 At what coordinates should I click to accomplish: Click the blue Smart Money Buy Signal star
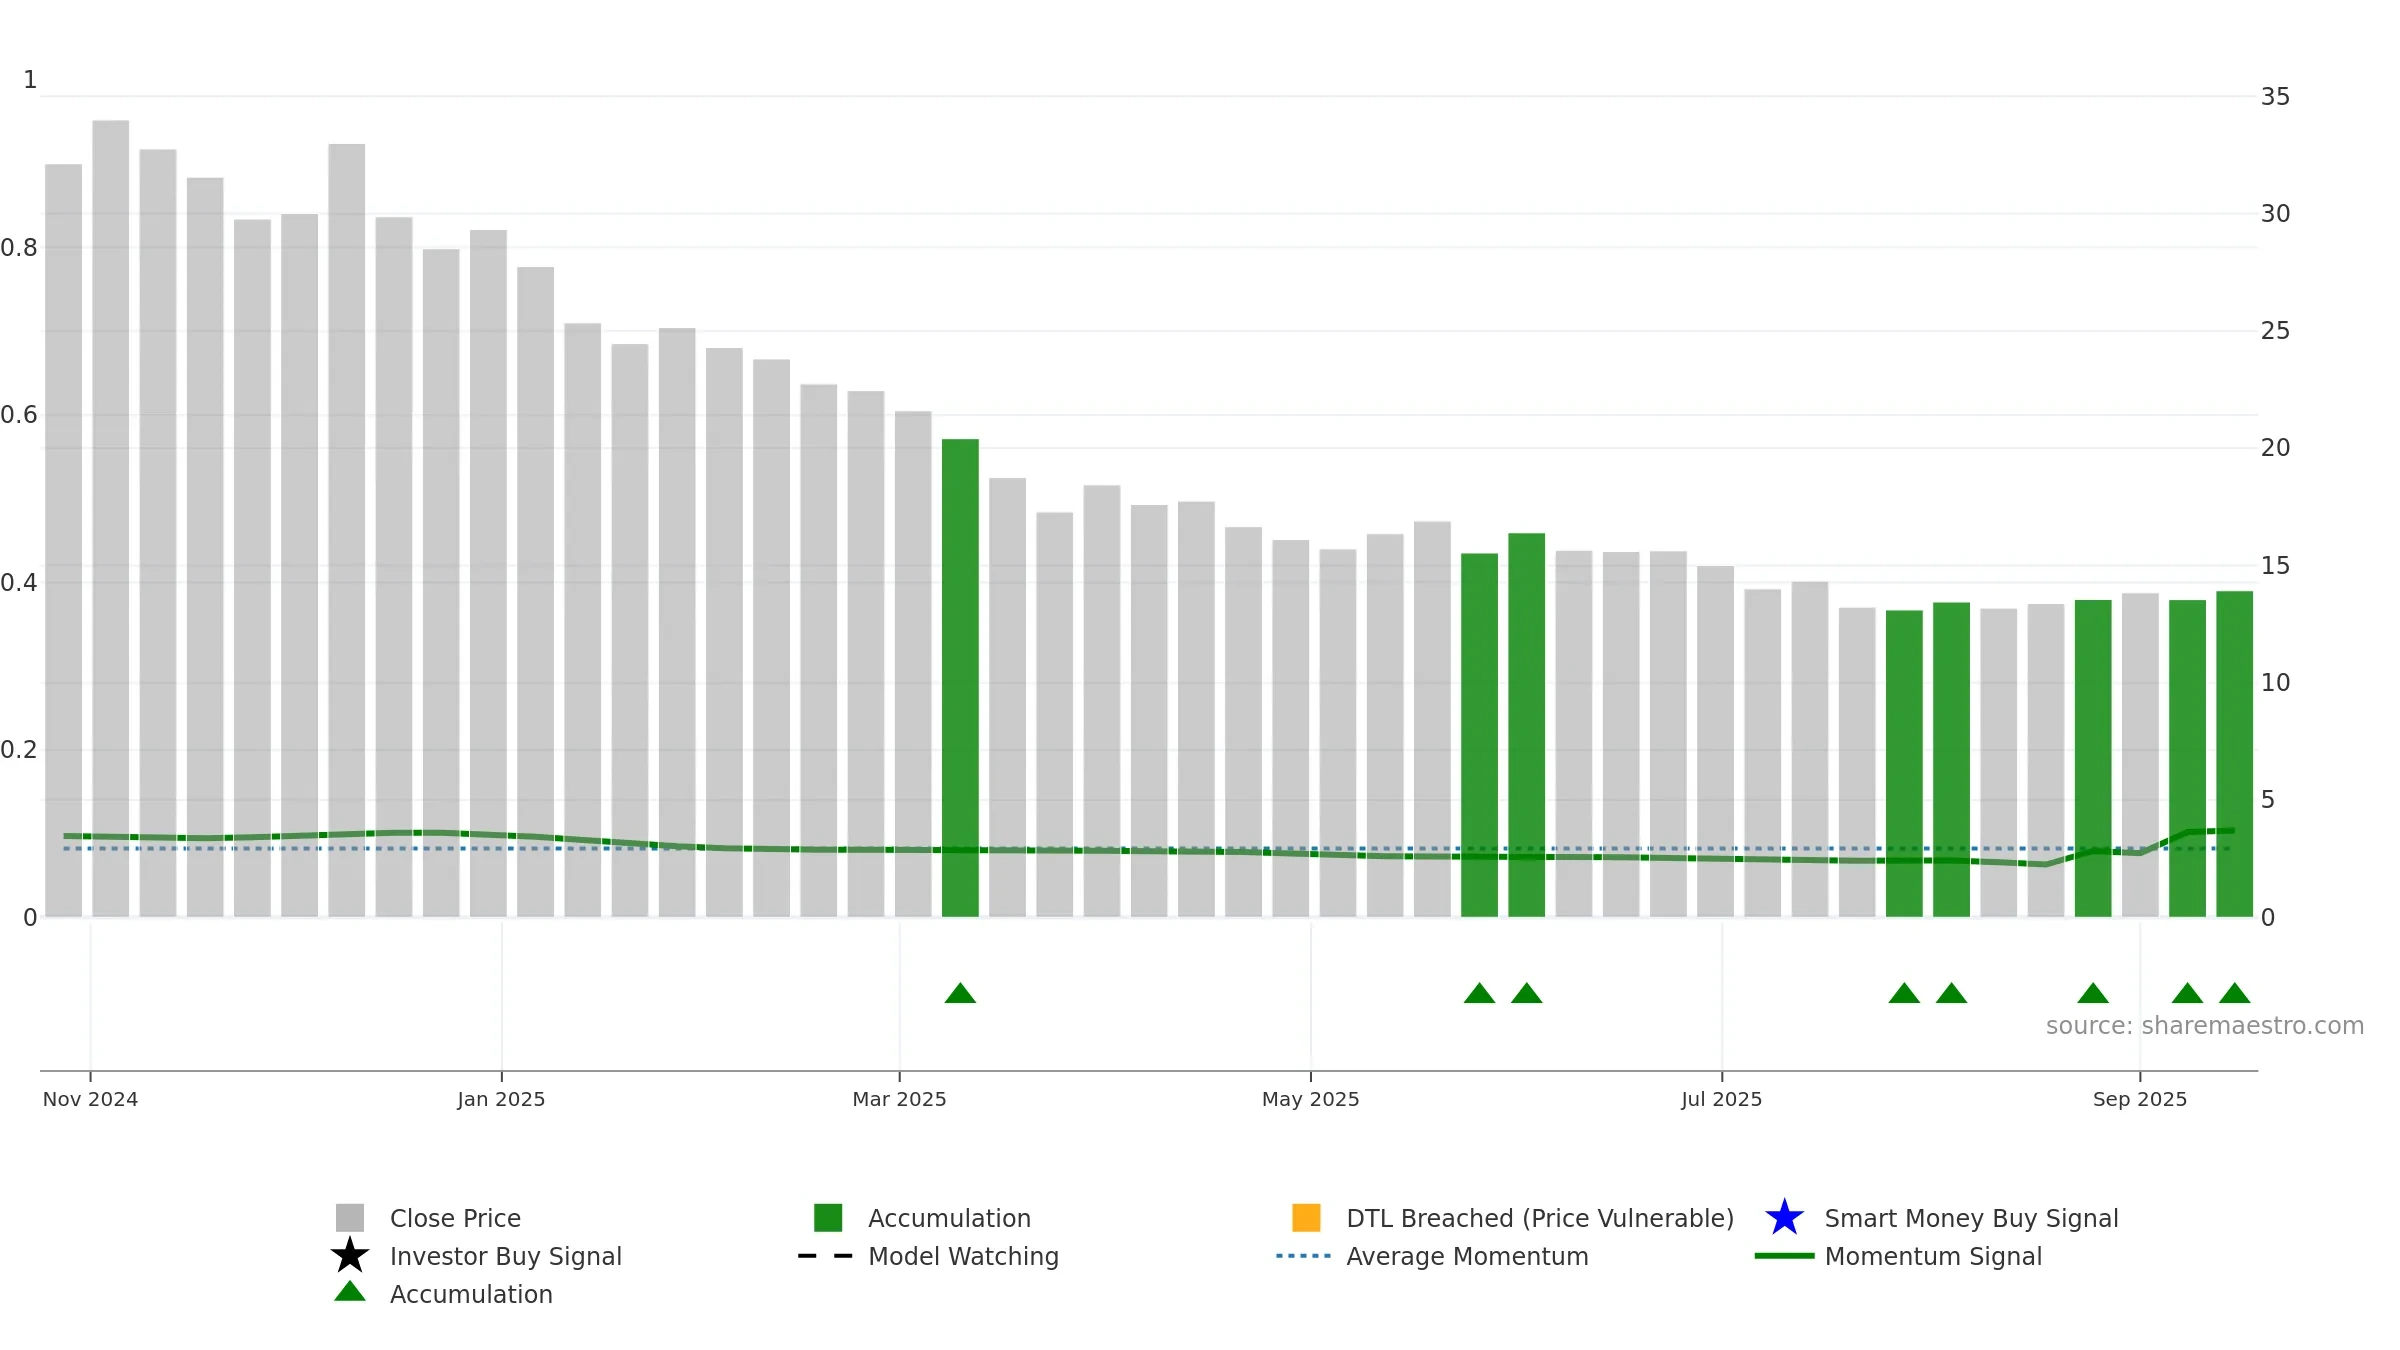pyautogui.click(x=1784, y=1218)
